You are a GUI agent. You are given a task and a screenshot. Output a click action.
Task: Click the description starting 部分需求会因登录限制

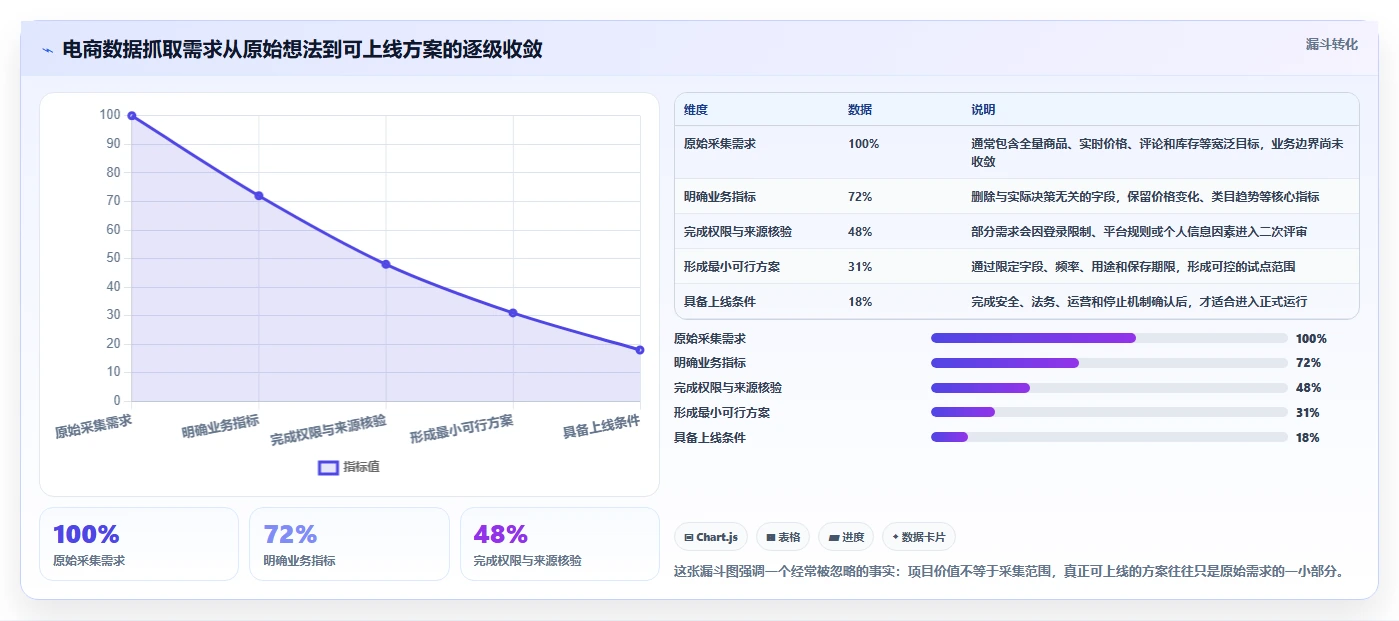click(1139, 232)
